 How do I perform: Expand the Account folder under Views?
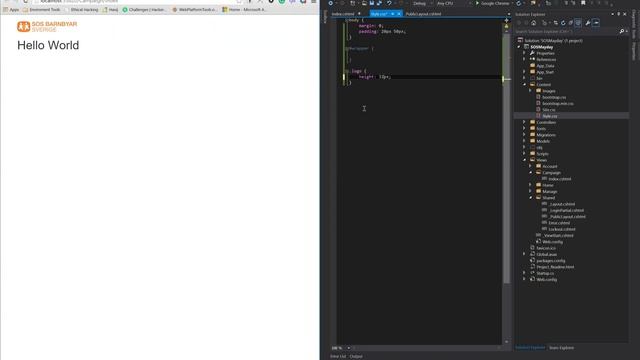tap(530, 166)
